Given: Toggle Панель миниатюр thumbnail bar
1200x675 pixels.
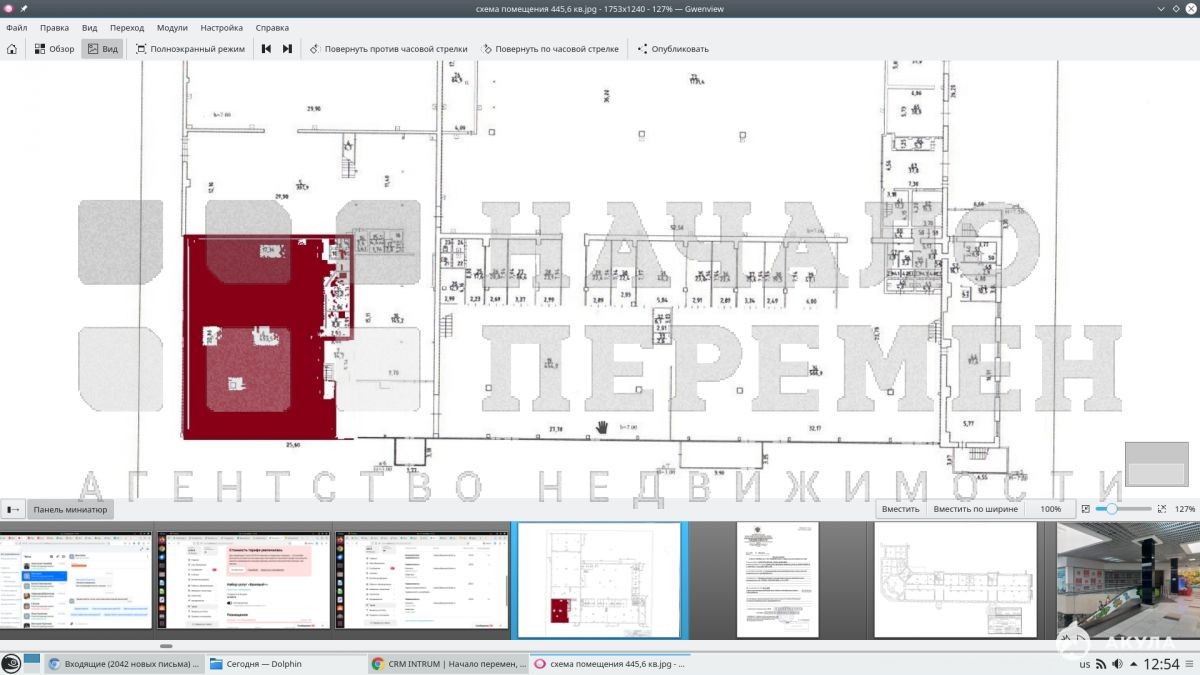Looking at the screenshot, I should tap(70, 509).
